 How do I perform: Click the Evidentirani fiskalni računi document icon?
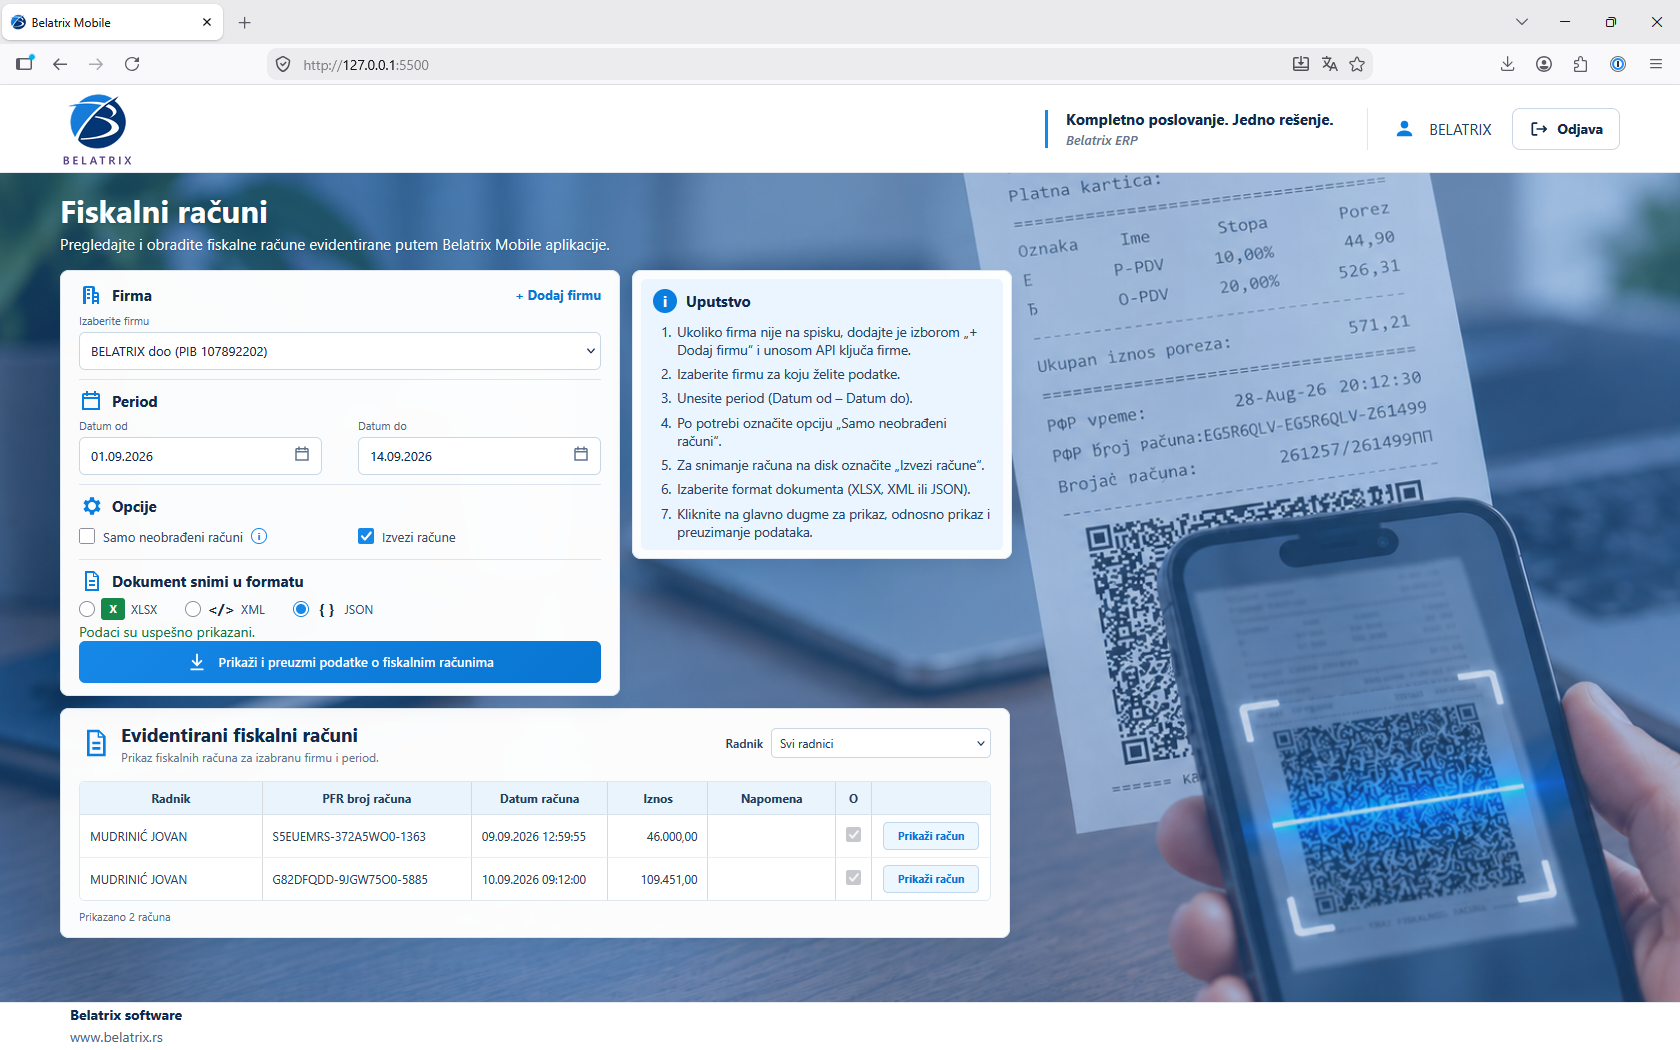(x=96, y=743)
